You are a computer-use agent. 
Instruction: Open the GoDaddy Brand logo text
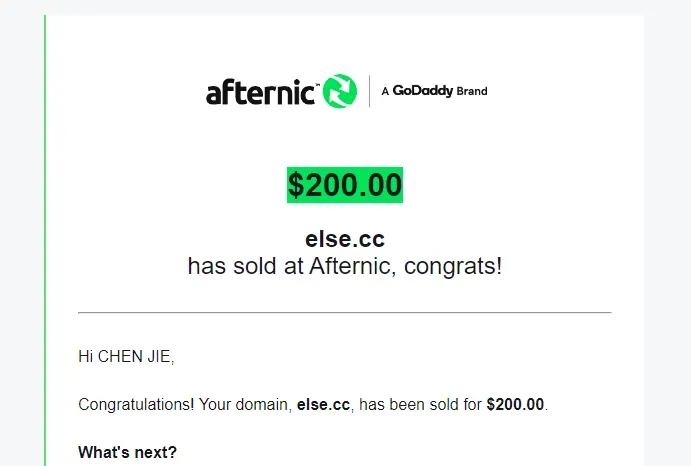[x=435, y=91]
